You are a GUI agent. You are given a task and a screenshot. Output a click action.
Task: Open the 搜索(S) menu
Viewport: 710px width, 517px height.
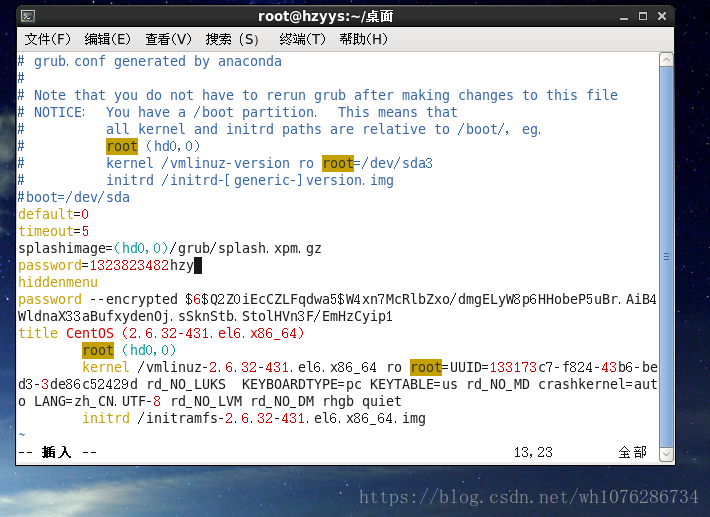tap(232, 39)
